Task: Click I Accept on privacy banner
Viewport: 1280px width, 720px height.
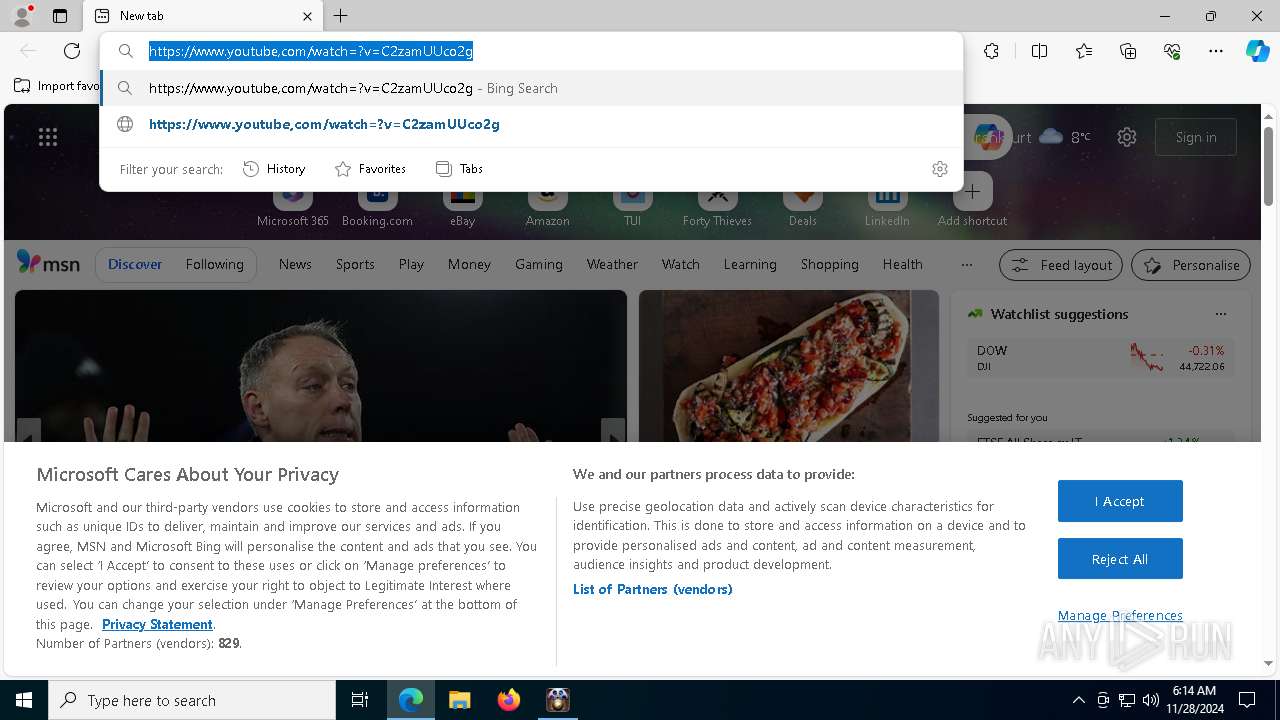Action: [1120, 501]
